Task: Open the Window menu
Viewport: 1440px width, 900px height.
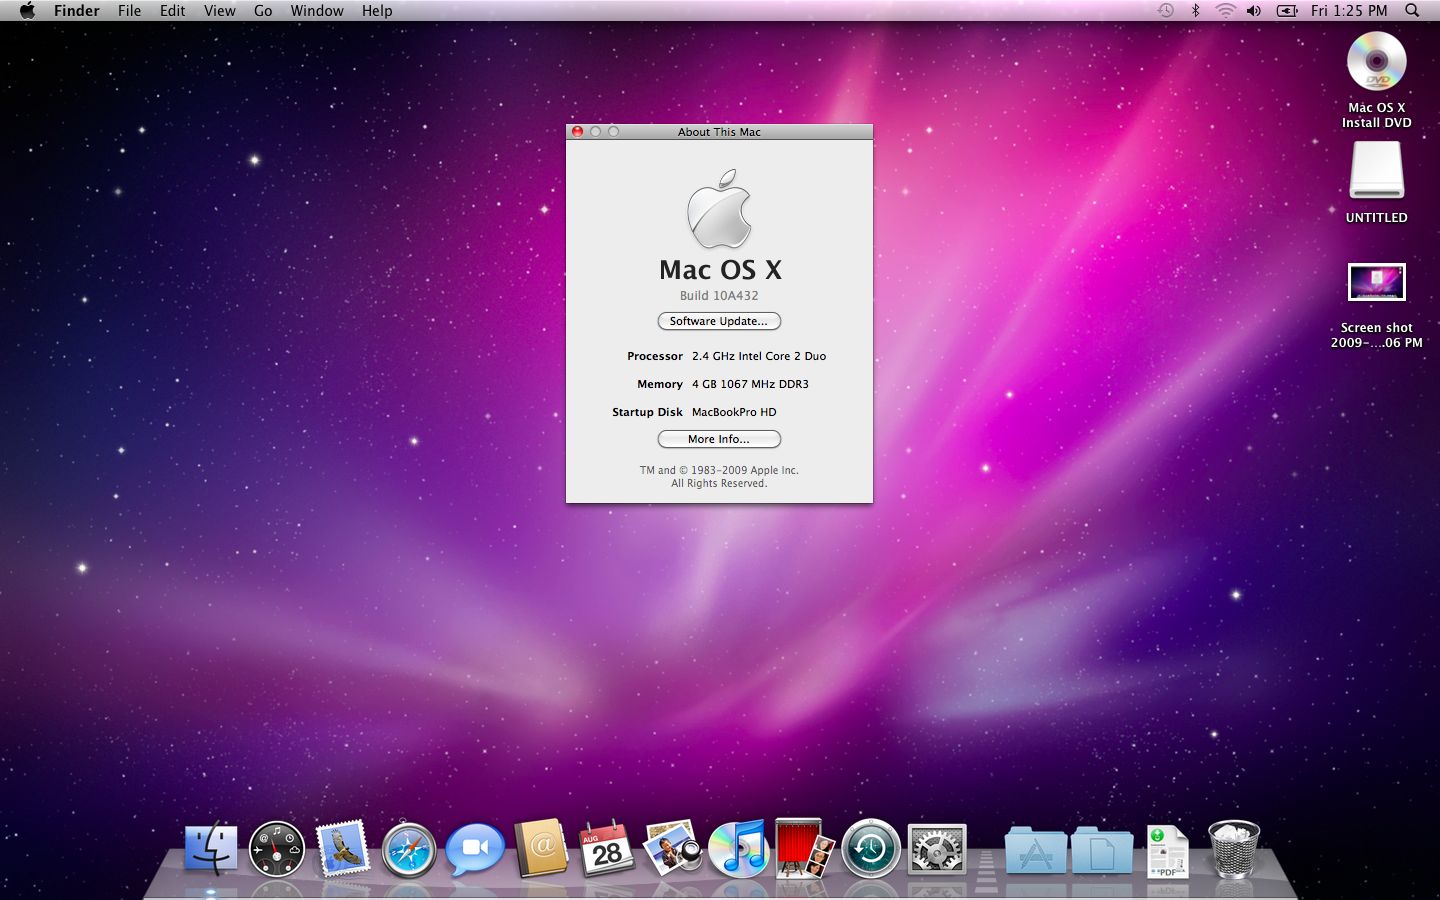Action: click(x=317, y=11)
